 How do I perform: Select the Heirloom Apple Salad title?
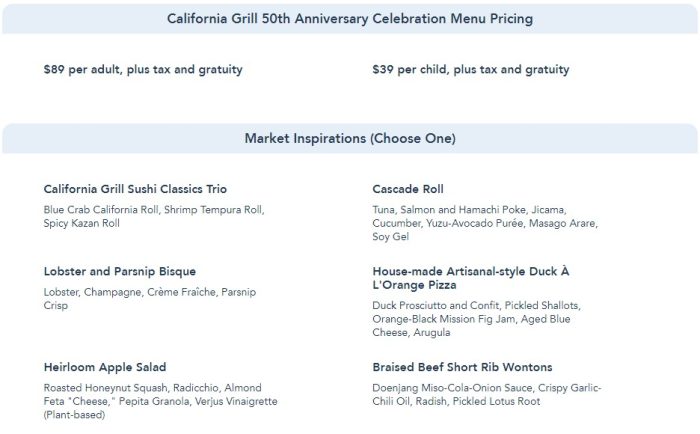point(105,367)
